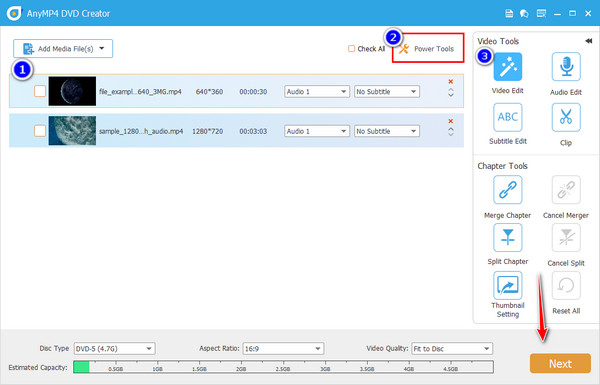Open the Video Edit tool
Screen dimensions: 600x385
(x=507, y=67)
